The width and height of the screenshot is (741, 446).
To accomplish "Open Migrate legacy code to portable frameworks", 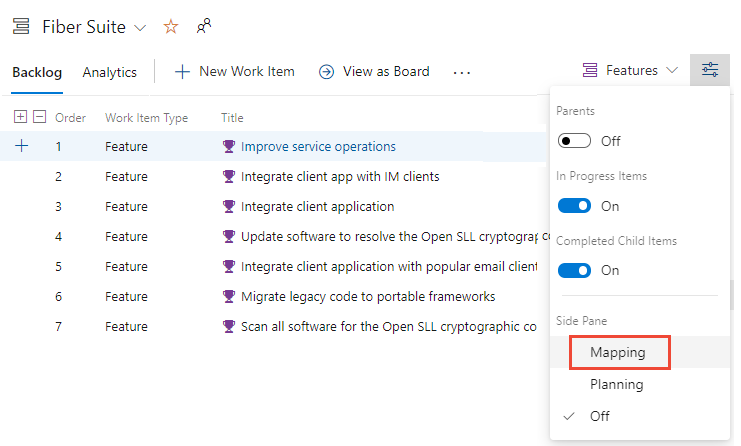I will [x=368, y=297].
